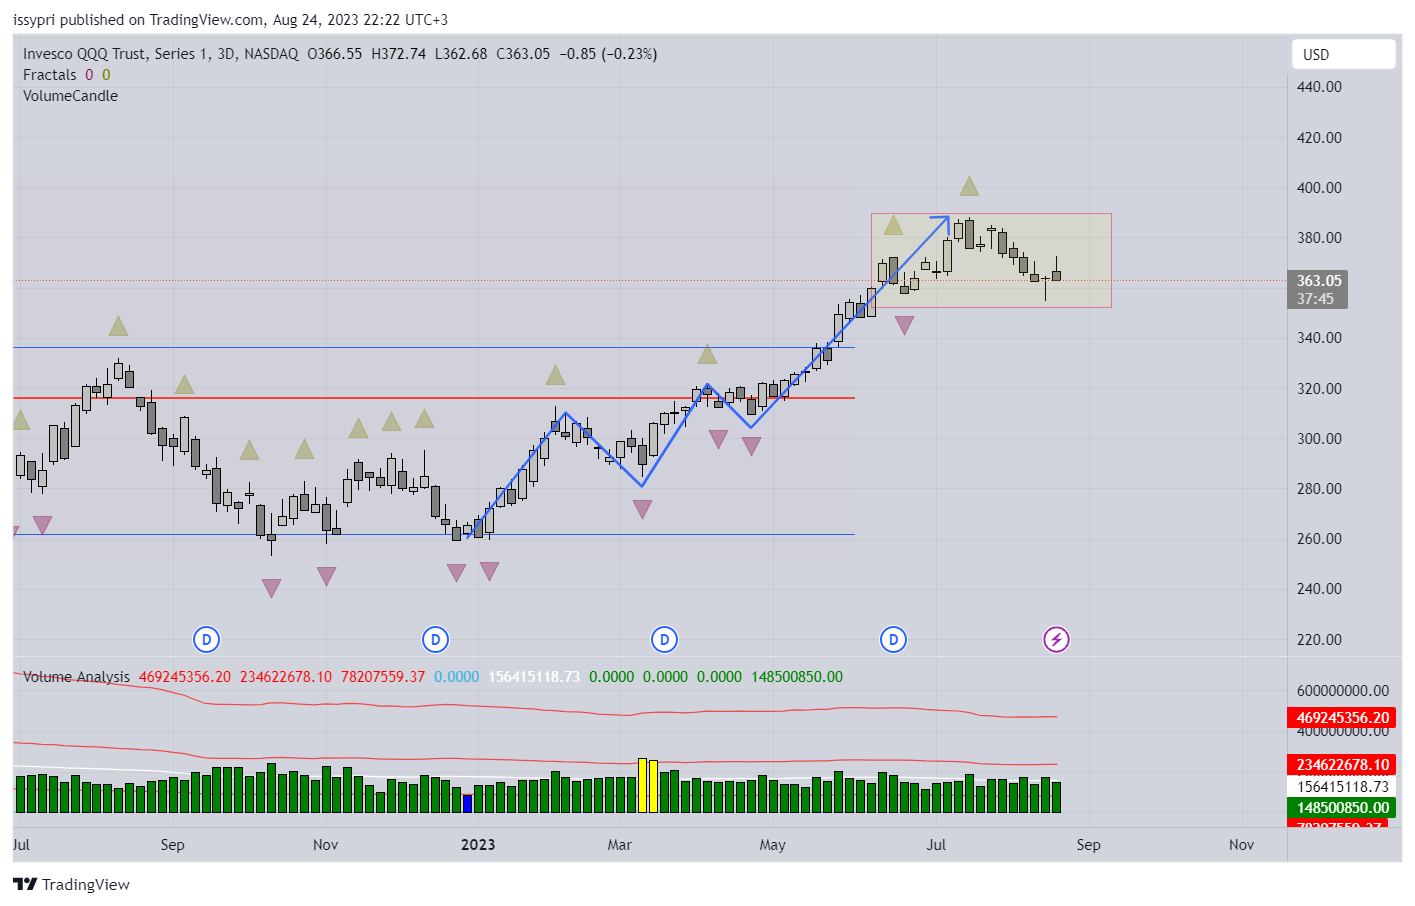Select the red horizontal line near 316
Viewport: 1415px width, 906px height.
[434, 398]
